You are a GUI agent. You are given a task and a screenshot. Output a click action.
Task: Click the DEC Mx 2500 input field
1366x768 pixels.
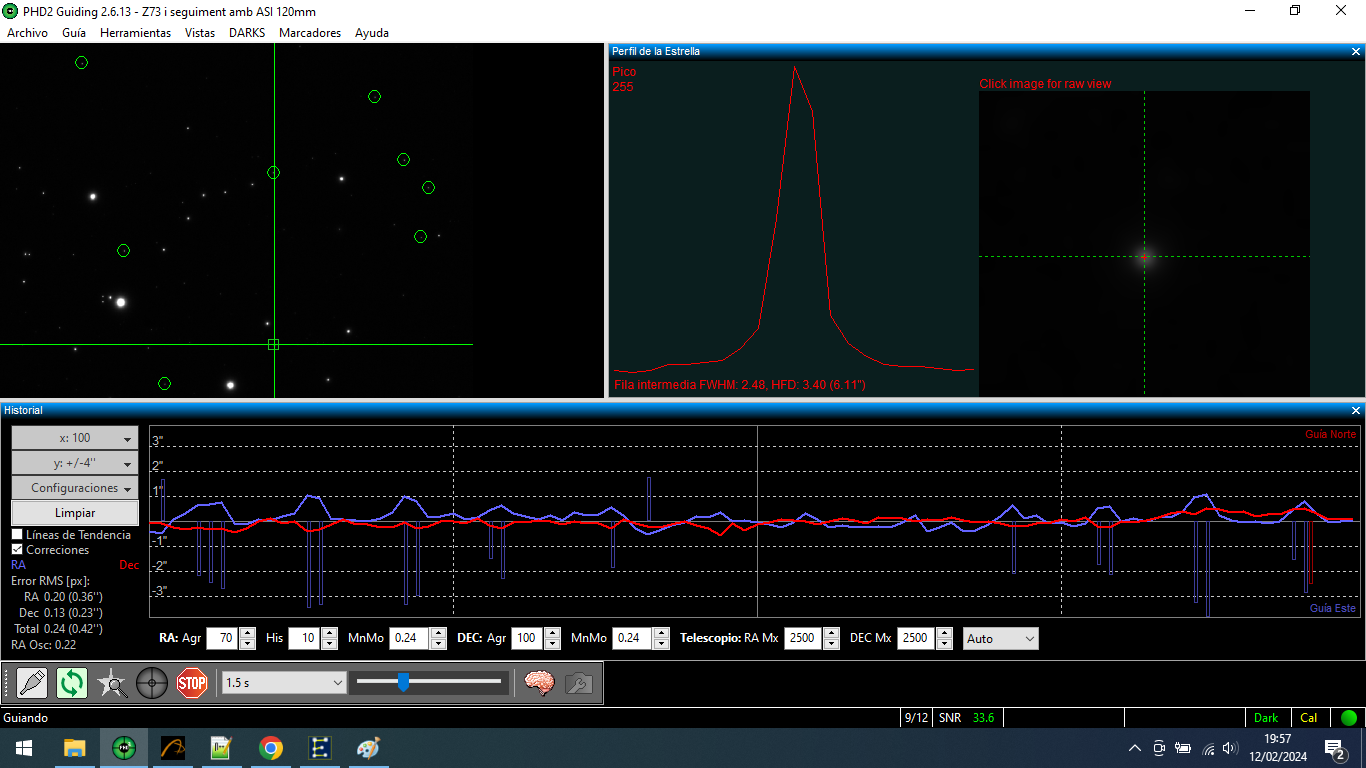tap(916, 638)
